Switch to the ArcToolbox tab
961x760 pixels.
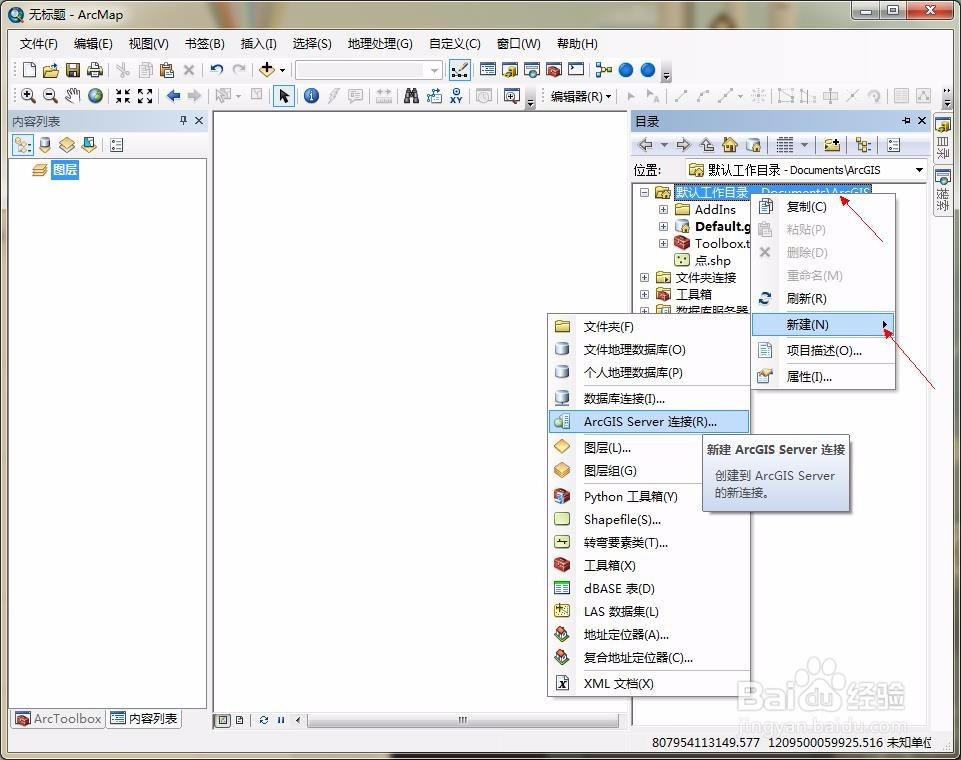(x=58, y=718)
